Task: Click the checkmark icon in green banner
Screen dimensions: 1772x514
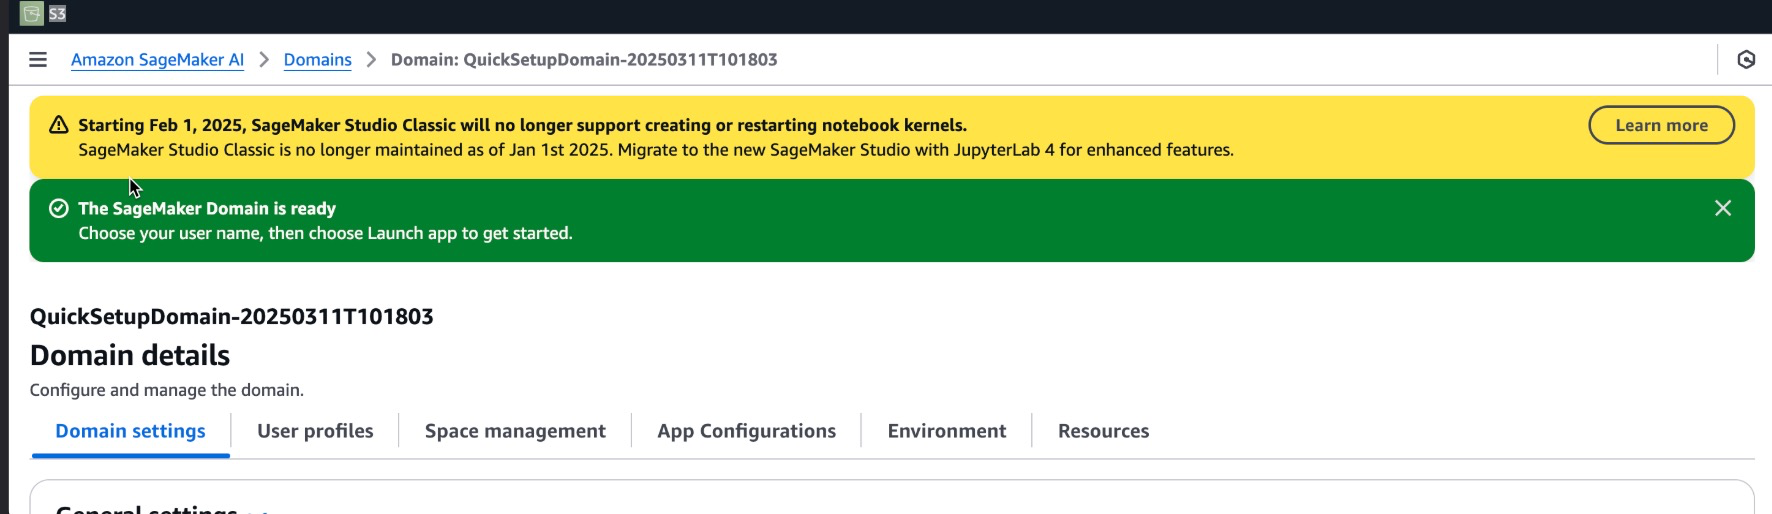Action: pyautogui.click(x=59, y=208)
